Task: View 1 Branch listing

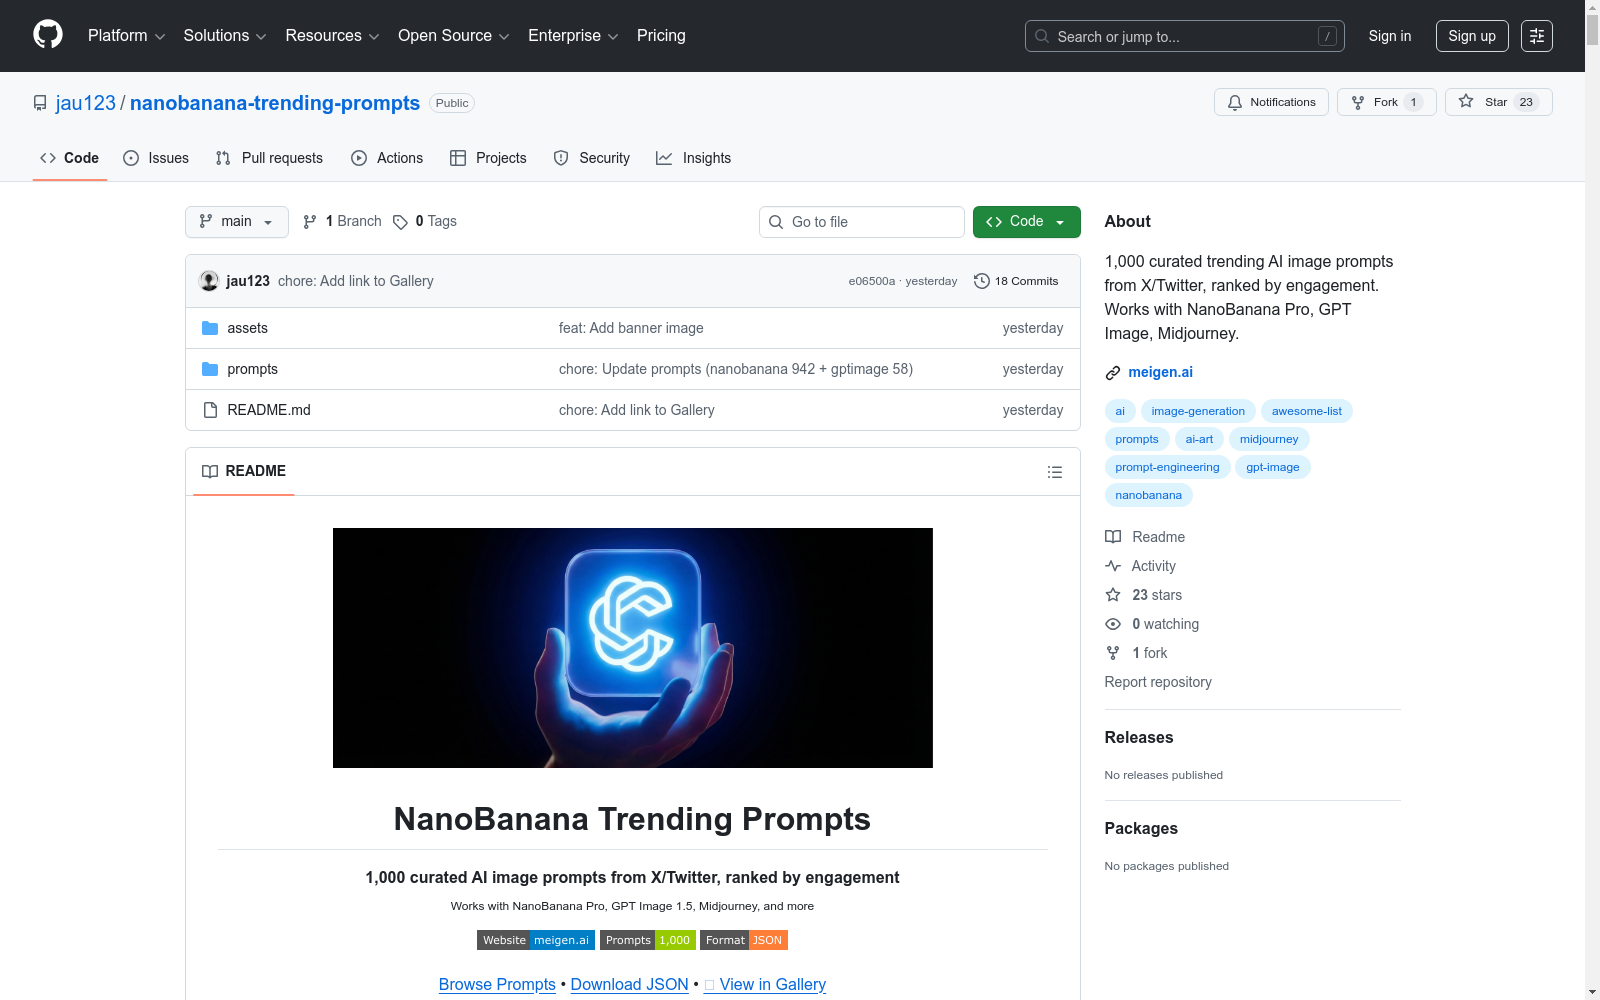Action: point(342,221)
